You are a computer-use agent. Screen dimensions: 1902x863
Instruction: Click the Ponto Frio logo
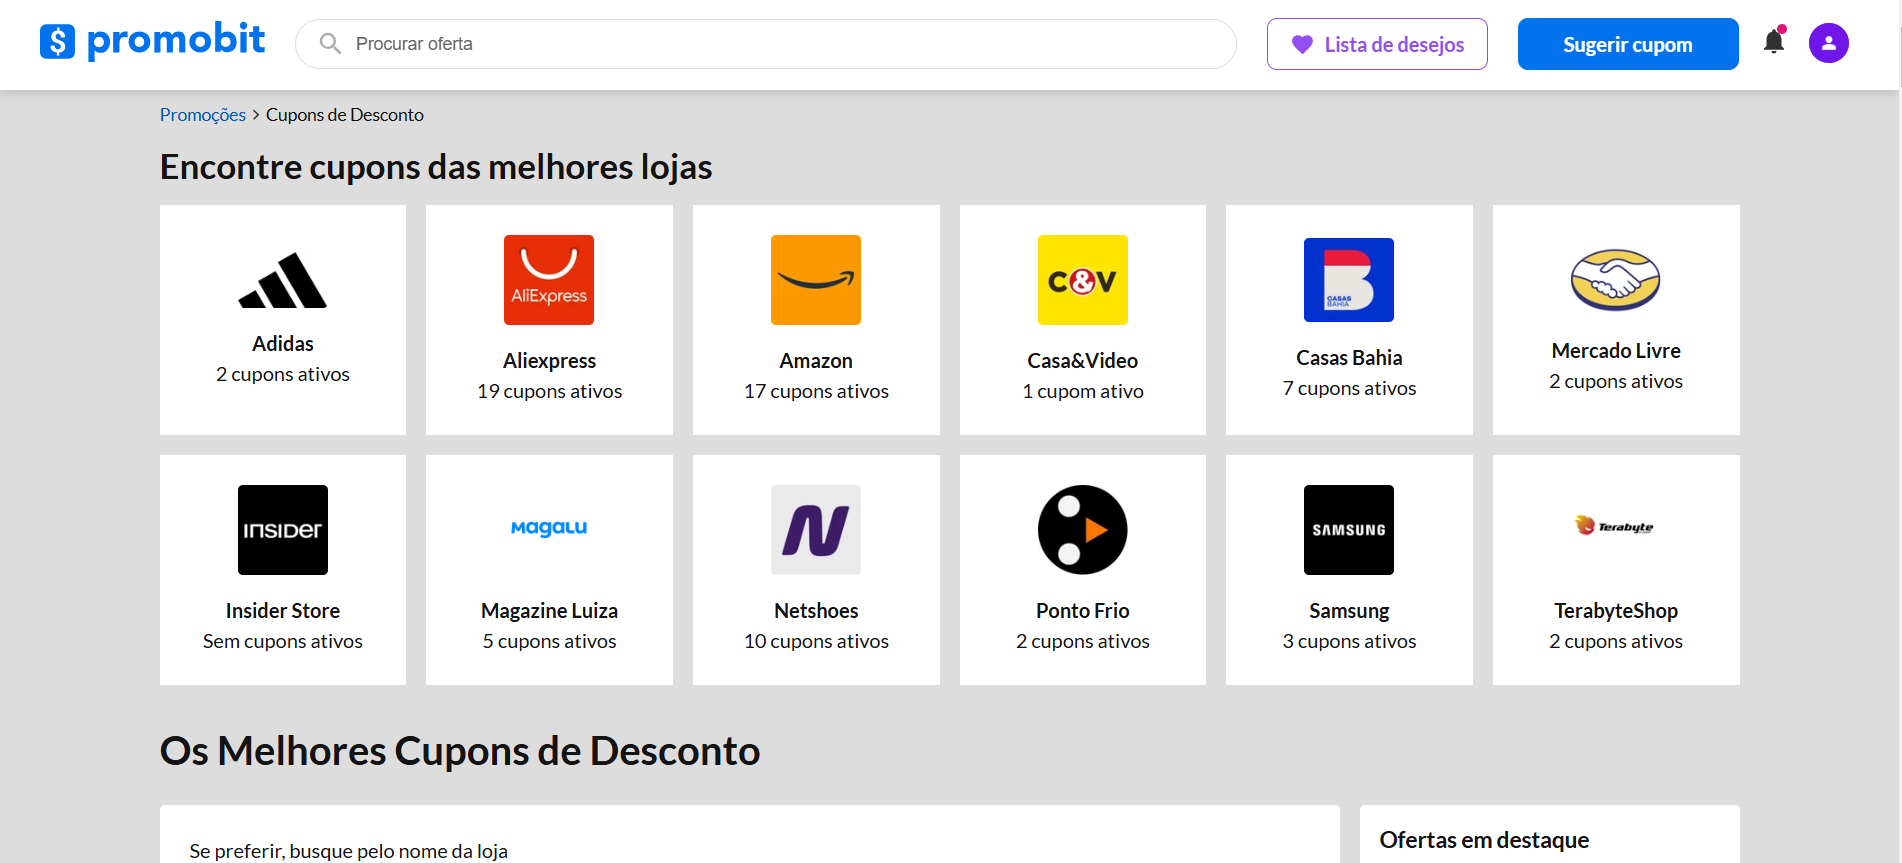pyautogui.click(x=1083, y=530)
